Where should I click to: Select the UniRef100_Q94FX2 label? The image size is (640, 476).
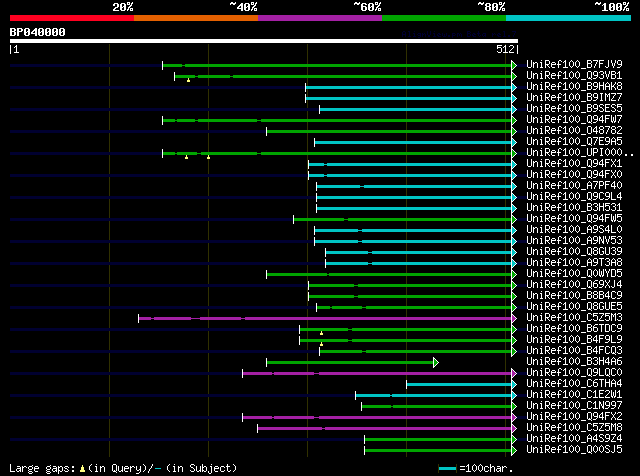pos(574,417)
